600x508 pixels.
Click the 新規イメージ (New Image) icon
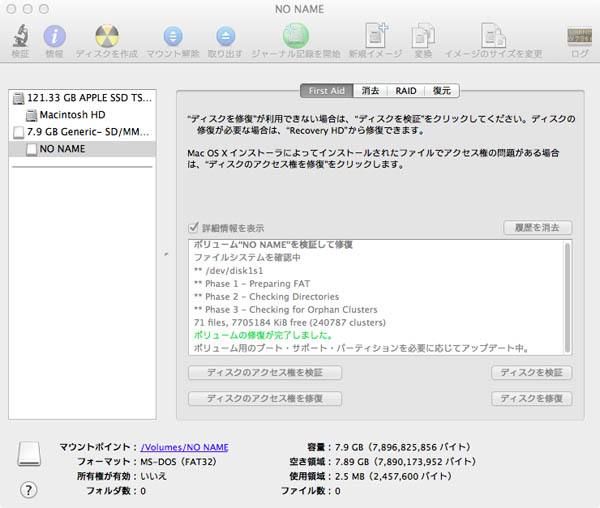click(x=376, y=37)
